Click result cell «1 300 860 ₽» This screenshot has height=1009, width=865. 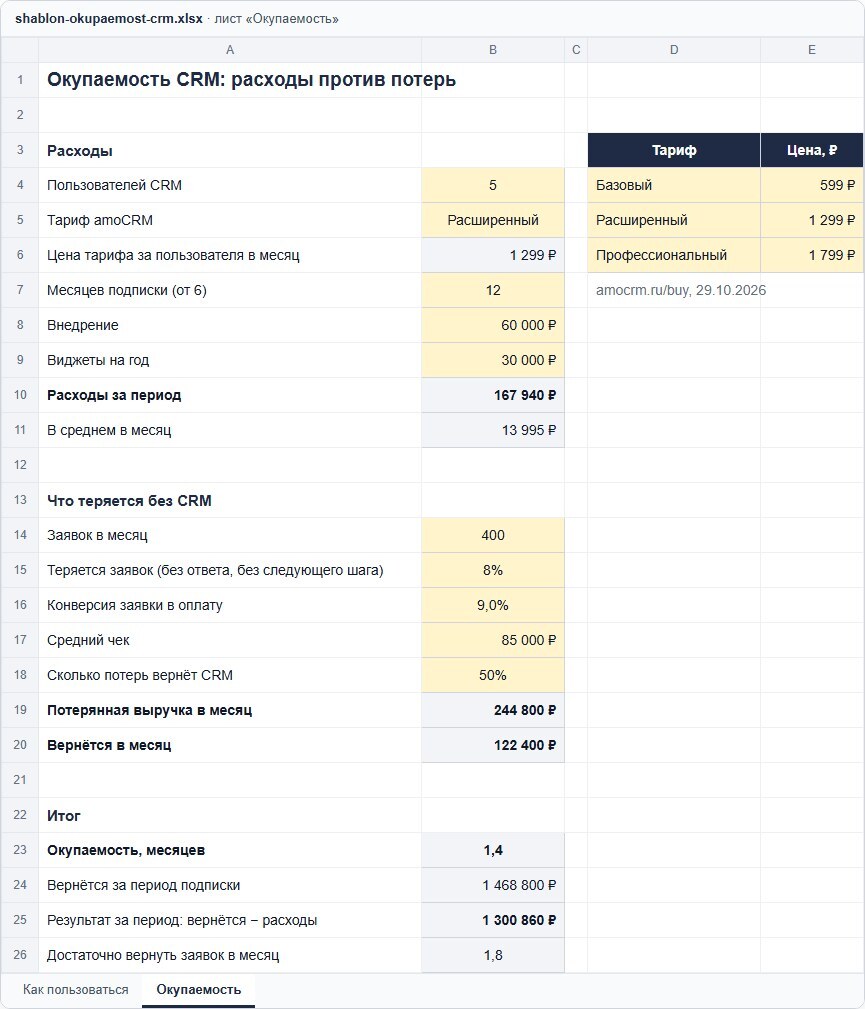point(493,920)
